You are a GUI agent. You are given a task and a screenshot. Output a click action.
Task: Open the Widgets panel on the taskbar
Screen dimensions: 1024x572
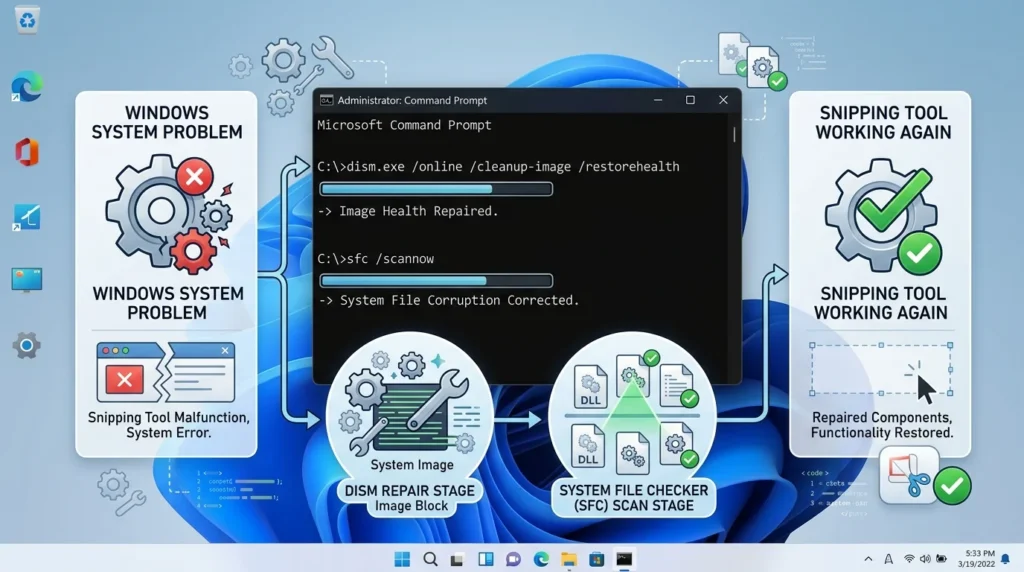point(486,559)
